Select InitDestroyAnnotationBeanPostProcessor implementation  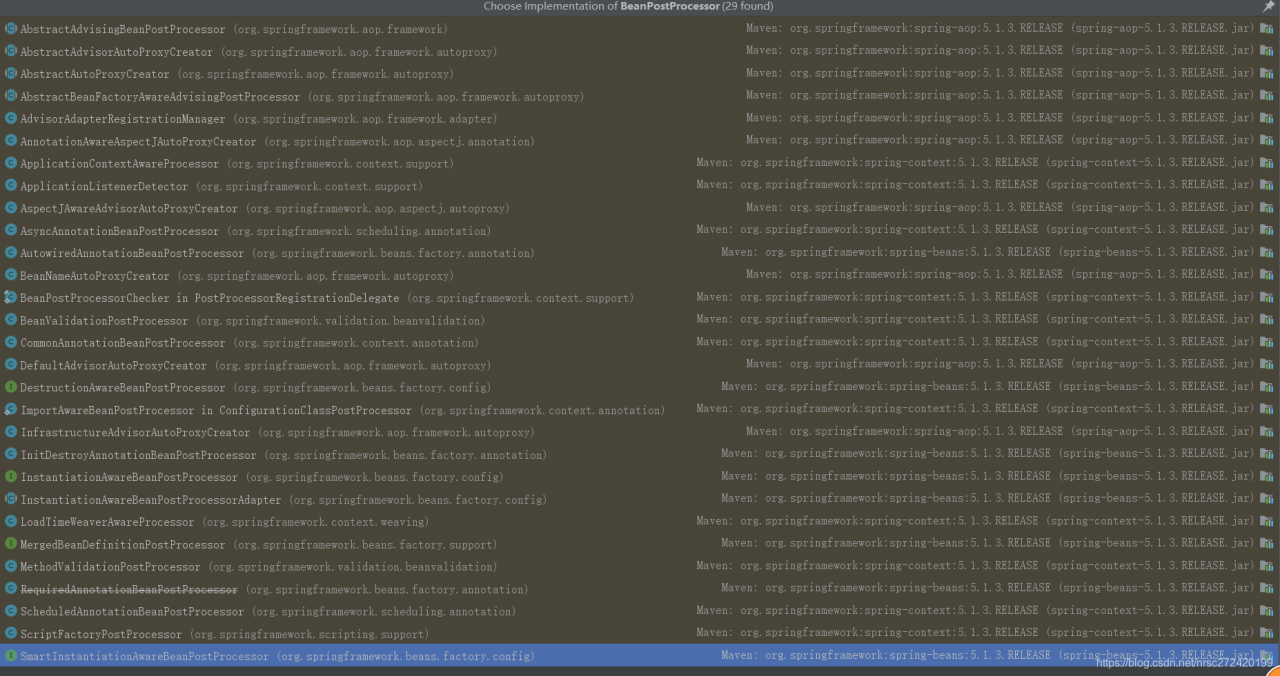640,454
